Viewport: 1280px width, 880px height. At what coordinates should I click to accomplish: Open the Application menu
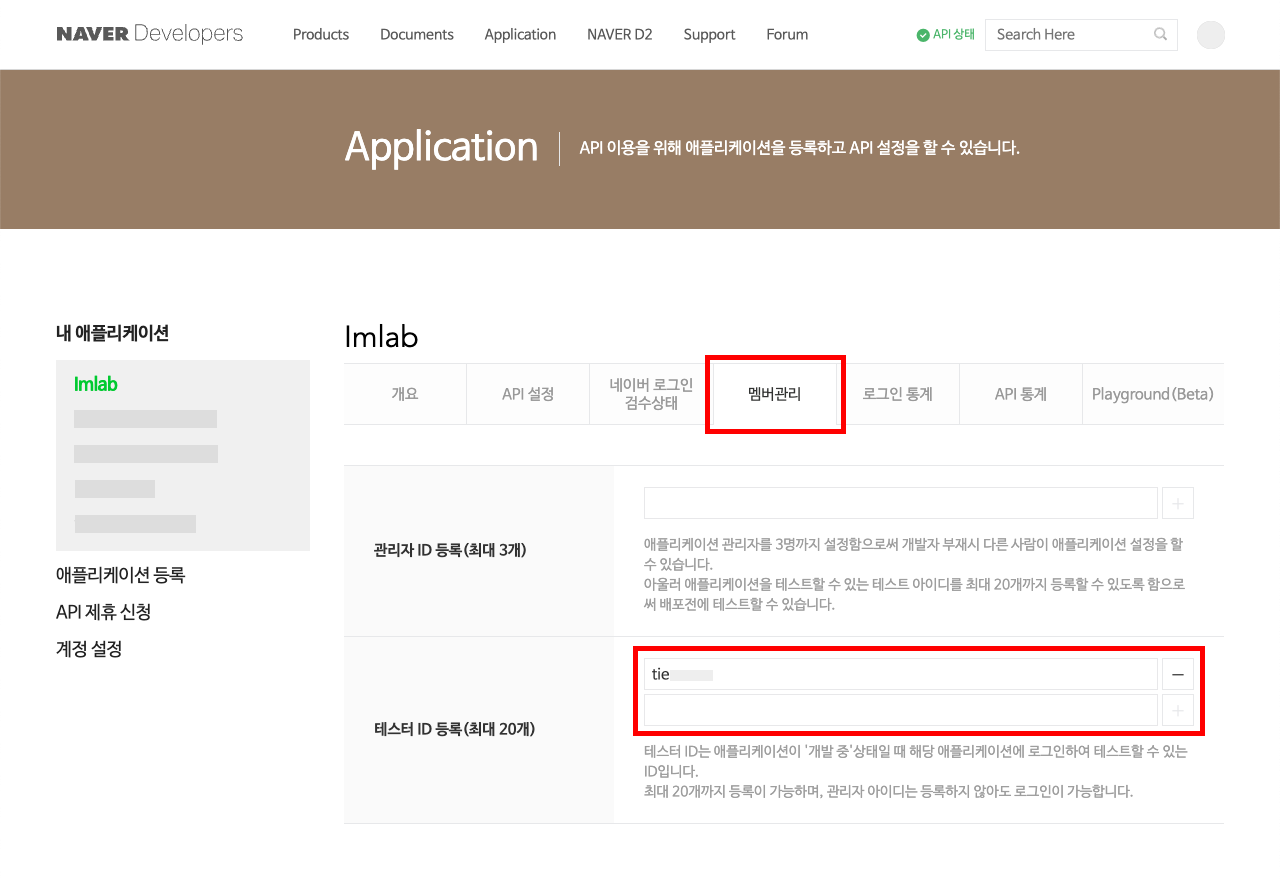pyautogui.click(x=520, y=34)
